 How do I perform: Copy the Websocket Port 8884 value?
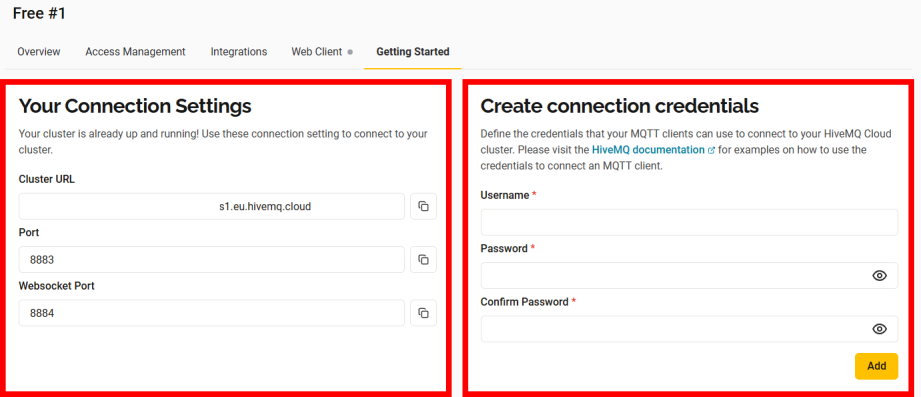tap(423, 313)
